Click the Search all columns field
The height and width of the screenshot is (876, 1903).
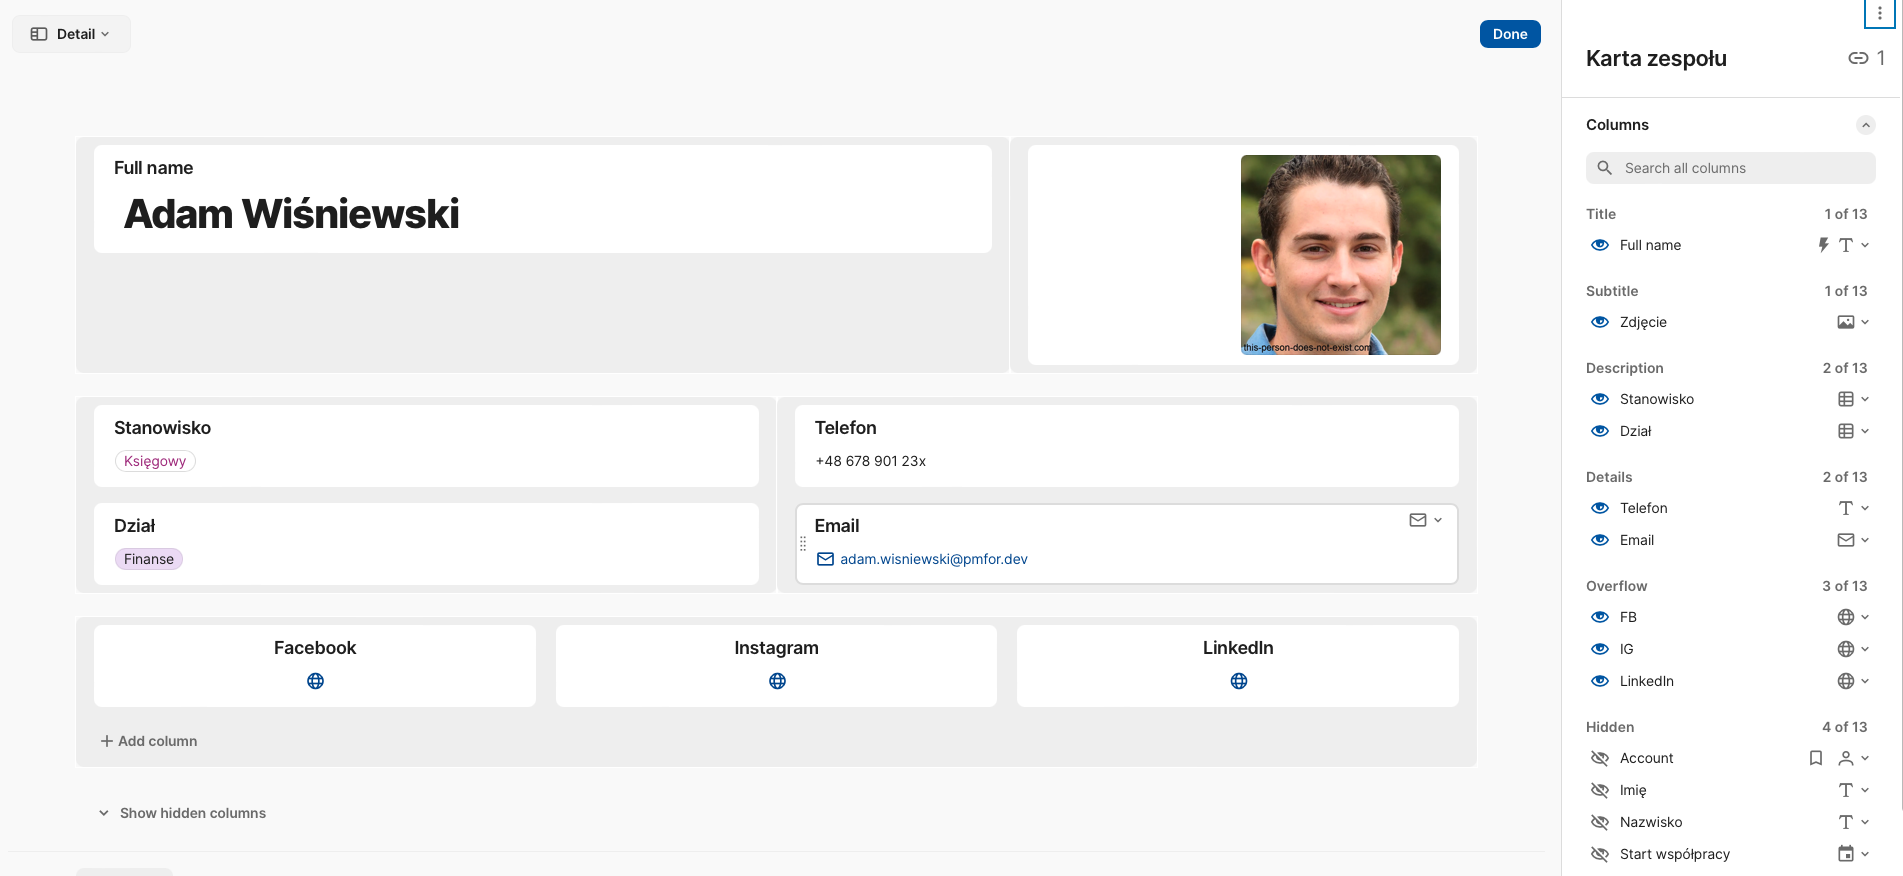[1730, 168]
